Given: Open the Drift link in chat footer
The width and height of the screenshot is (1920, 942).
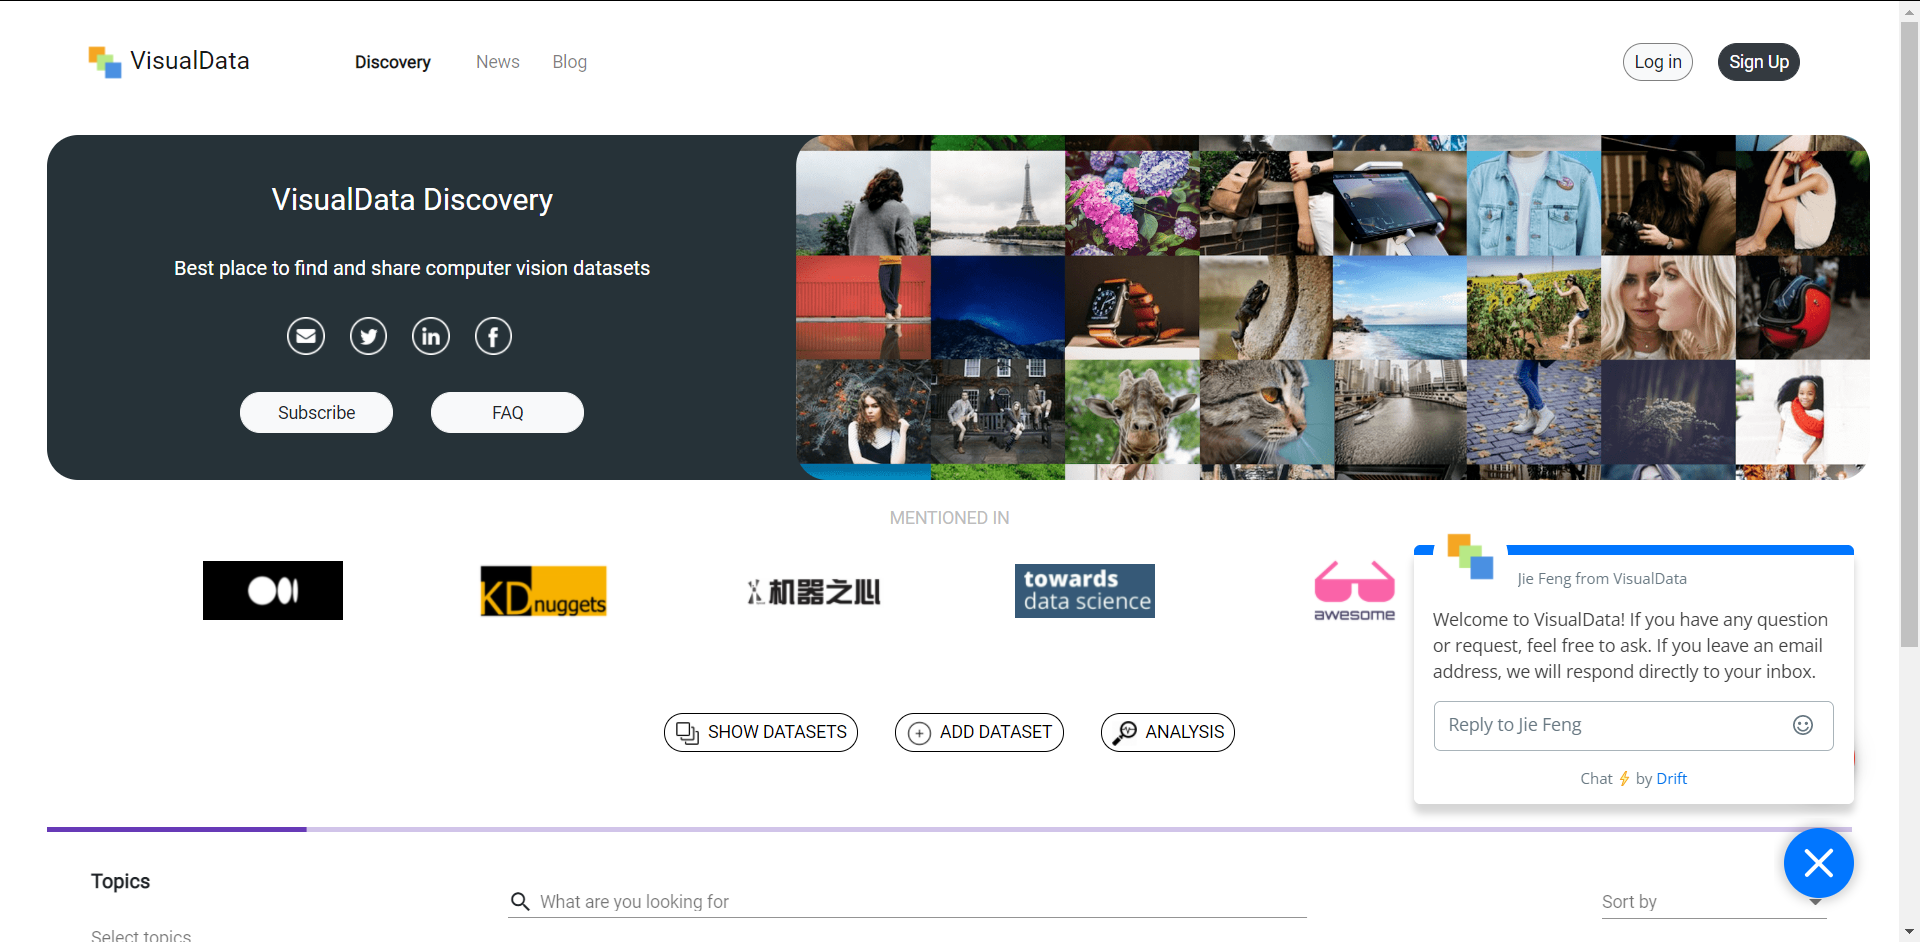Looking at the screenshot, I should pyautogui.click(x=1671, y=778).
